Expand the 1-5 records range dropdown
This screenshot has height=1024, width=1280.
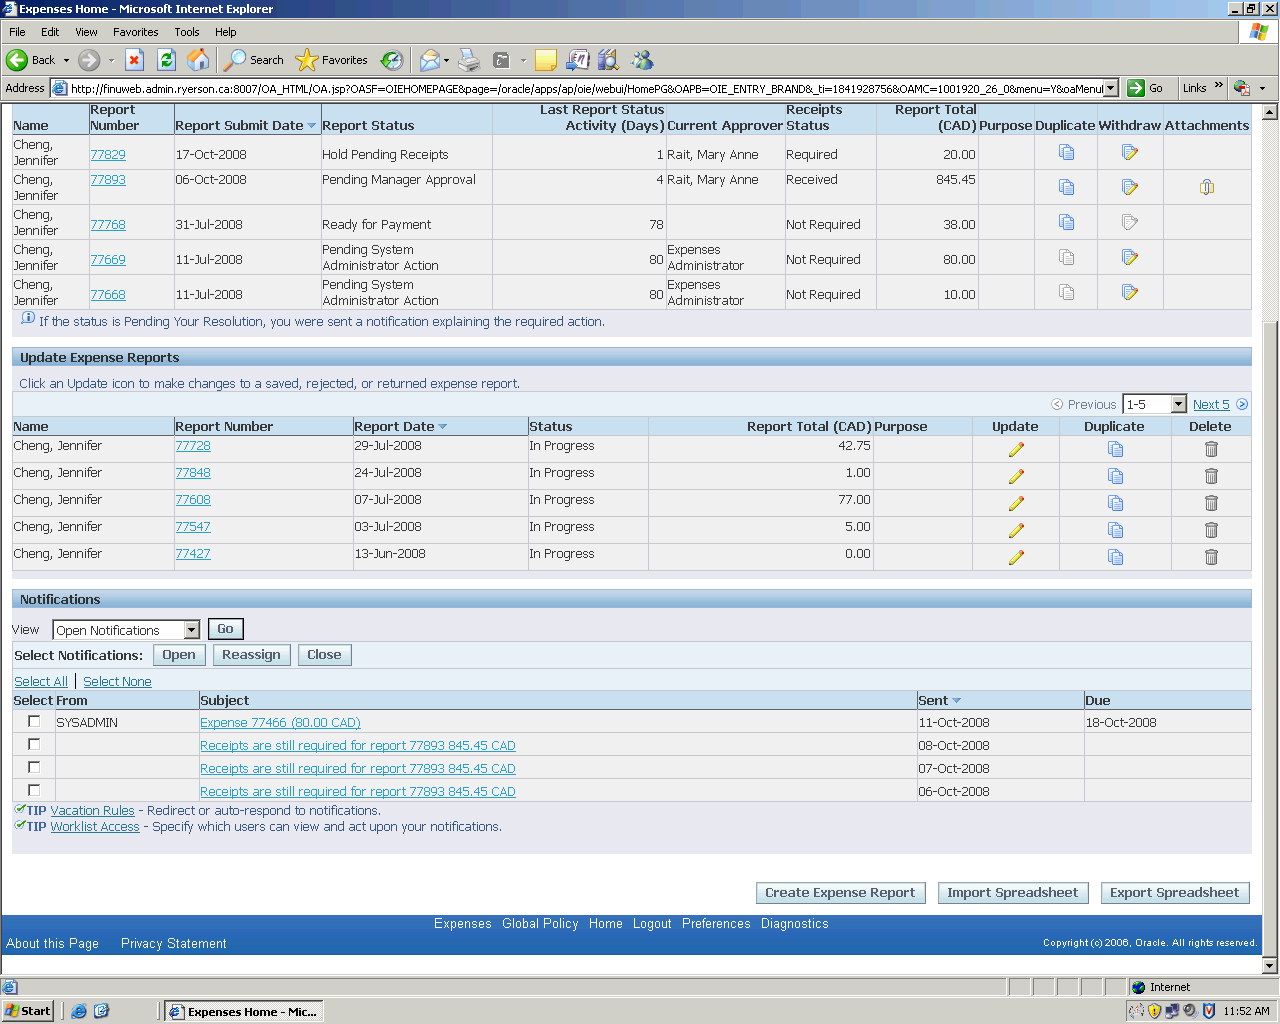tap(1178, 404)
